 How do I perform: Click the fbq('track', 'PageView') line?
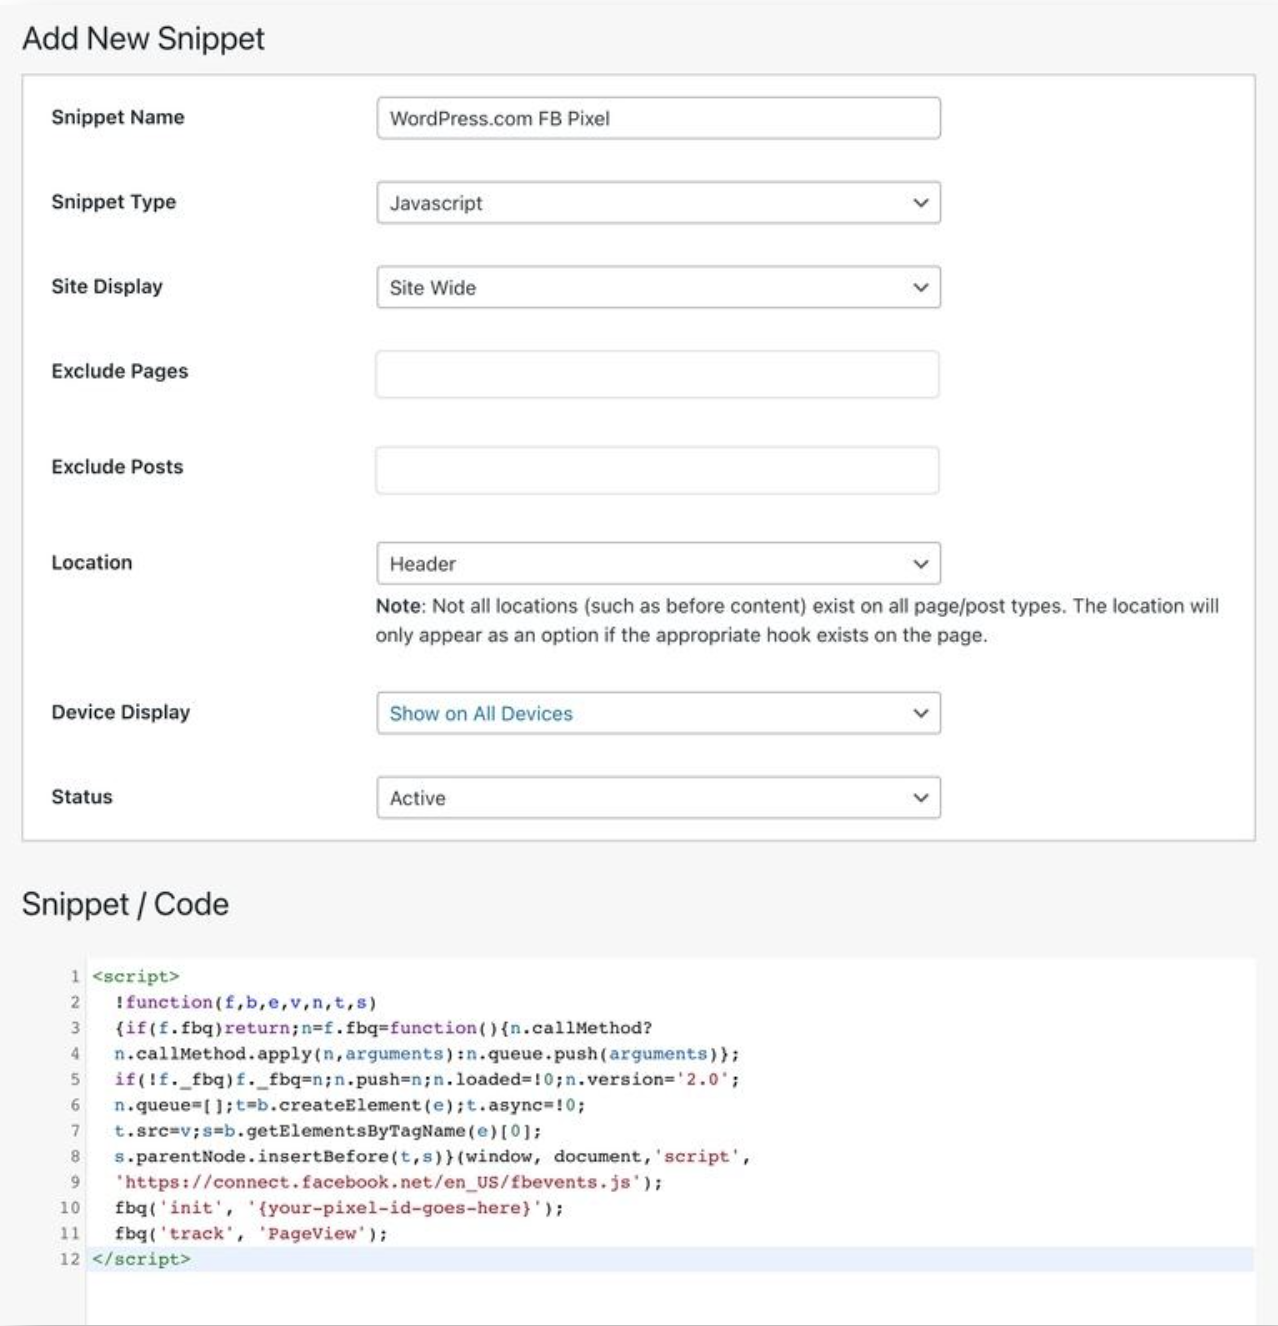(x=251, y=1233)
